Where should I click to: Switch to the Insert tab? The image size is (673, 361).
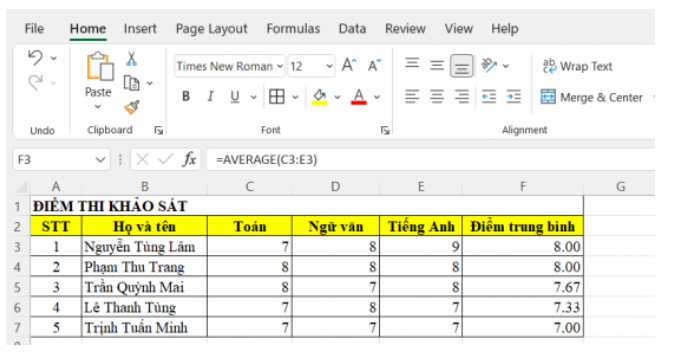click(140, 29)
